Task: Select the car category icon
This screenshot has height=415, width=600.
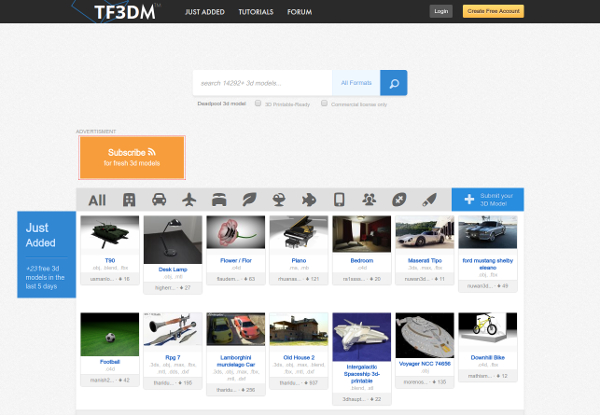Action: (x=159, y=199)
